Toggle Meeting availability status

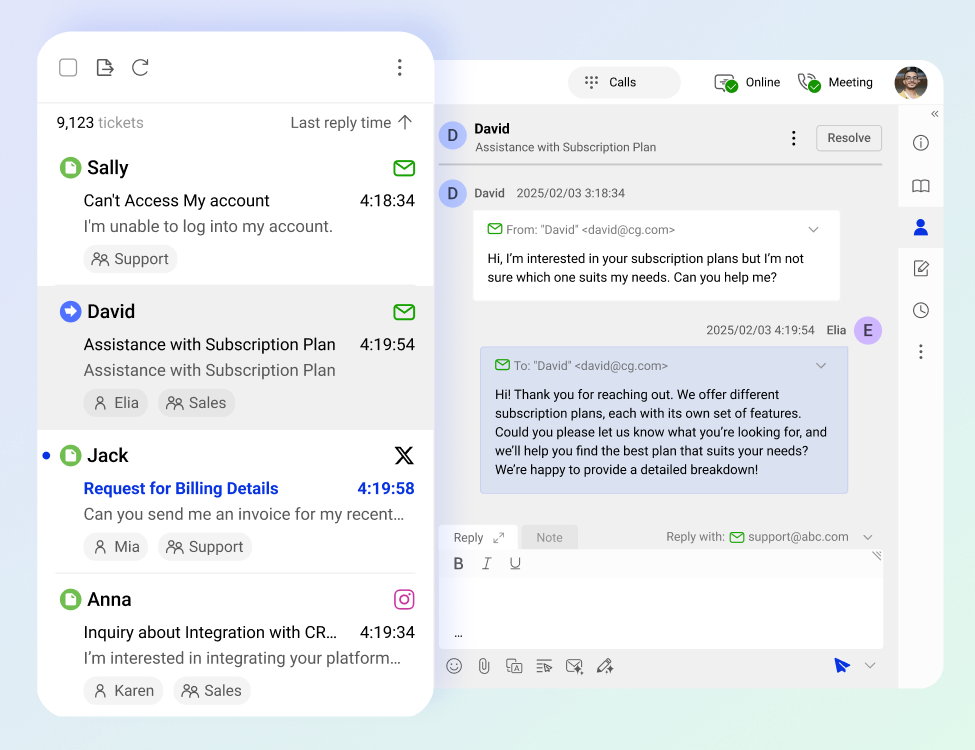click(x=835, y=82)
